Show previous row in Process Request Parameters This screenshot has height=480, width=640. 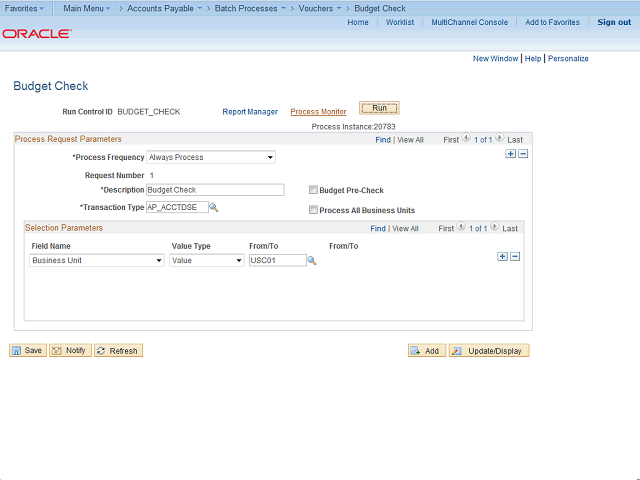tap(466, 138)
